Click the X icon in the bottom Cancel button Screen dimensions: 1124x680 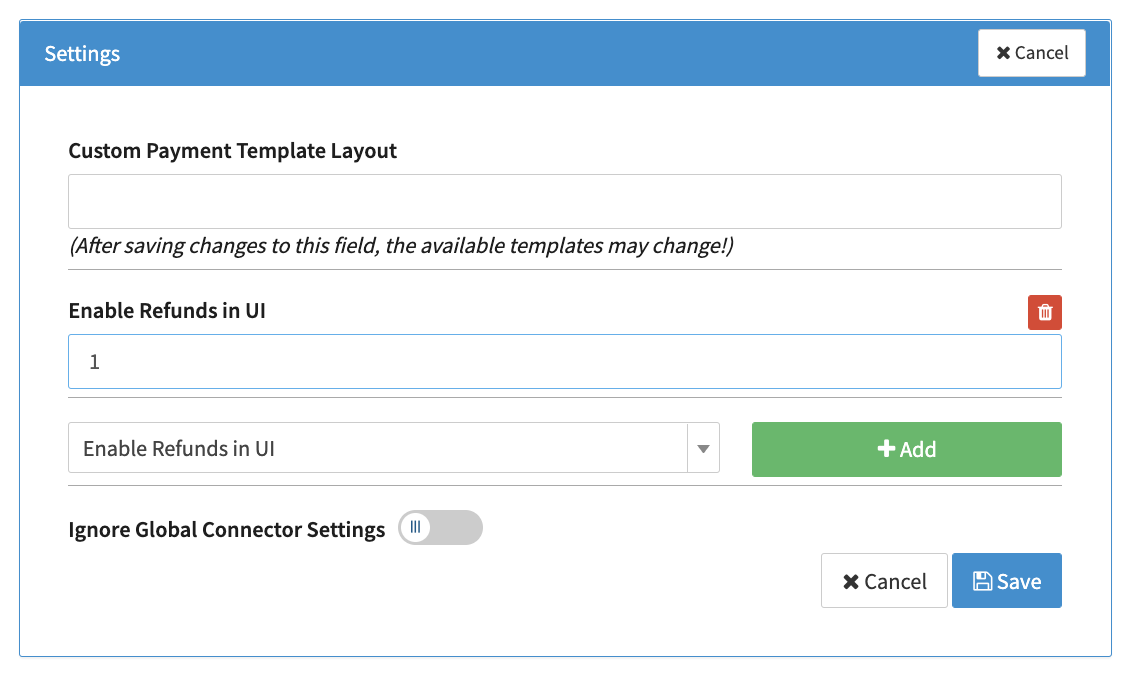coord(851,582)
